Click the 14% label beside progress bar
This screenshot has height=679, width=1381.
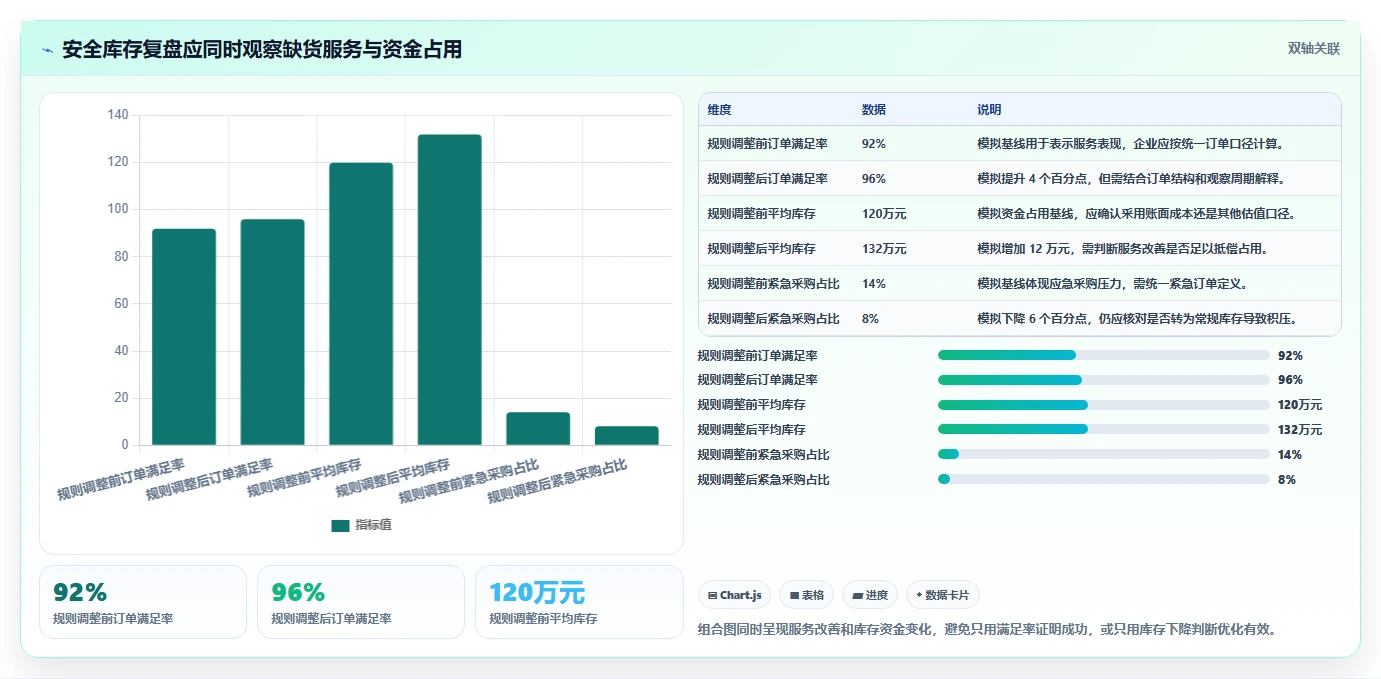coord(1290,455)
